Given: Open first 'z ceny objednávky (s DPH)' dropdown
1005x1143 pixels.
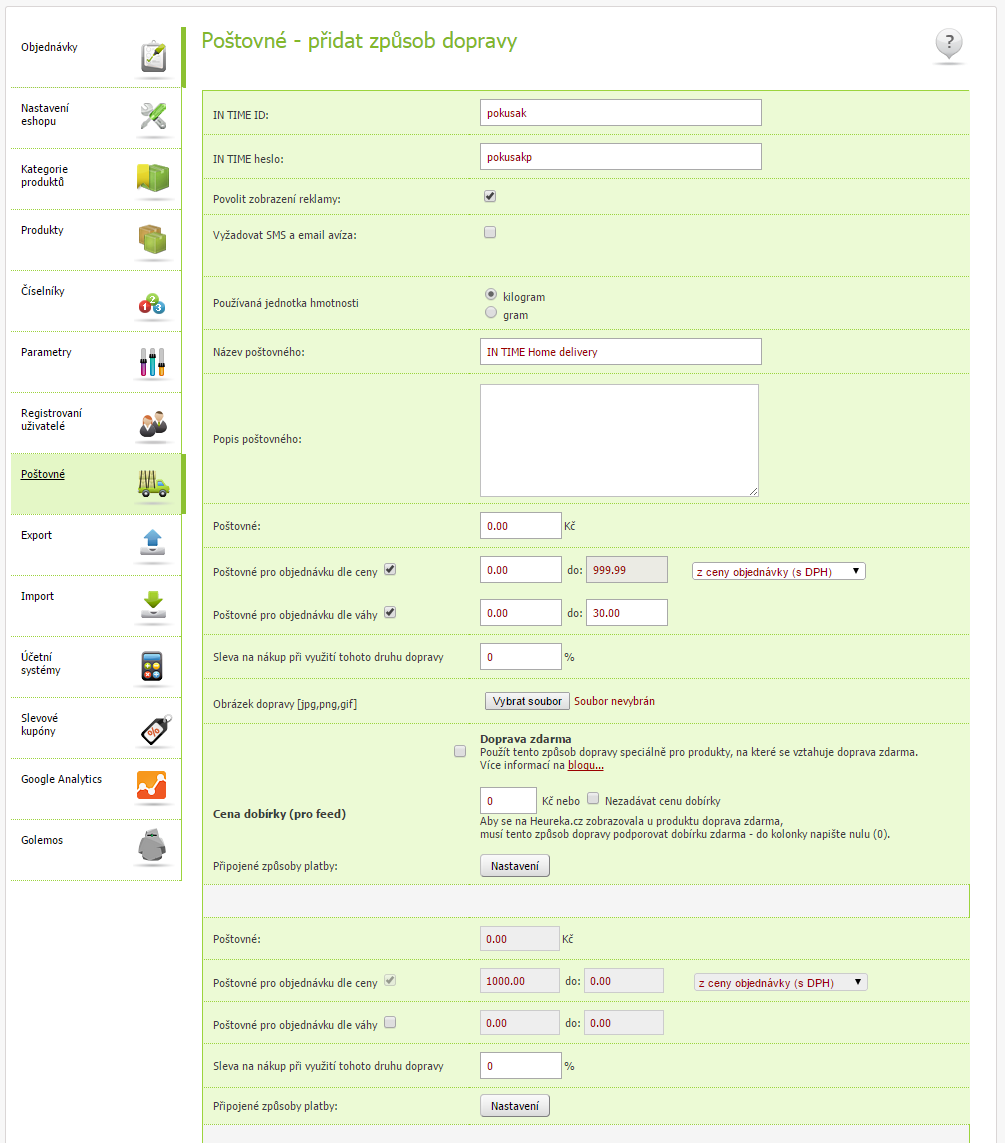Looking at the screenshot, I should click(x=778, y=572).
